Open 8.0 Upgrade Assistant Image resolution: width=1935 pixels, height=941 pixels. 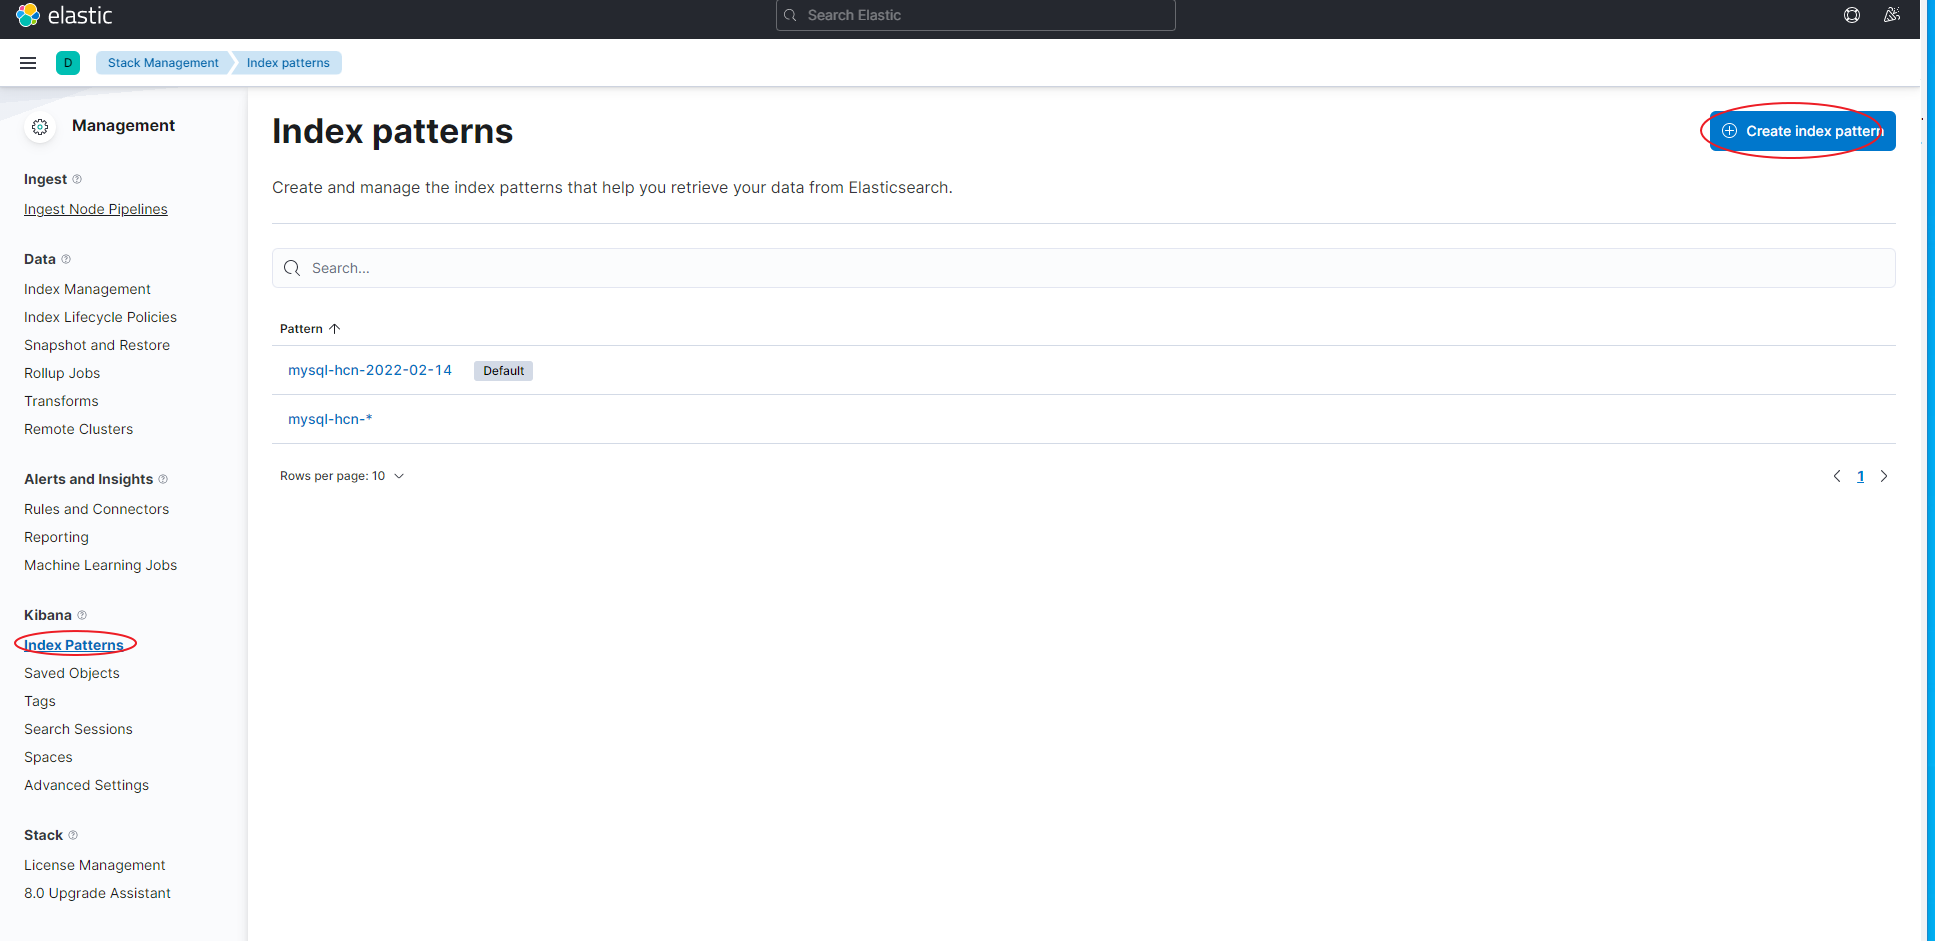click(97, 893)
